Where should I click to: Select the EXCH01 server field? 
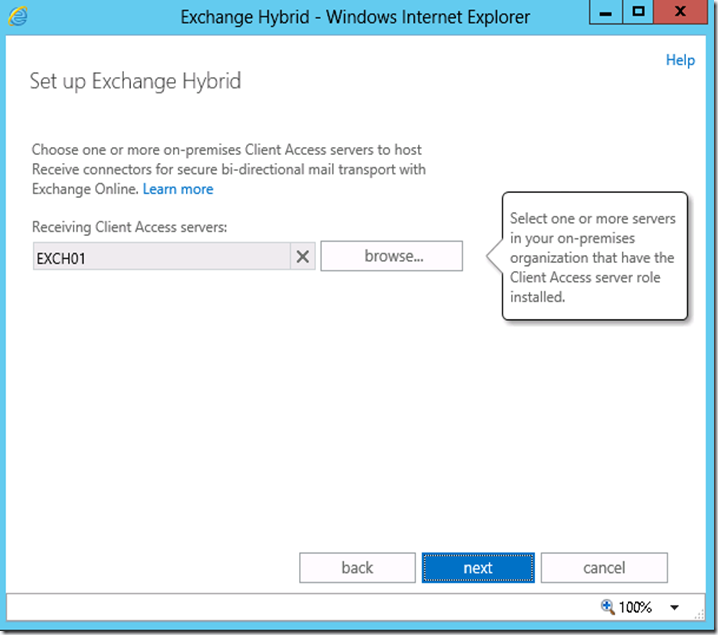click(x=162, y=256)
